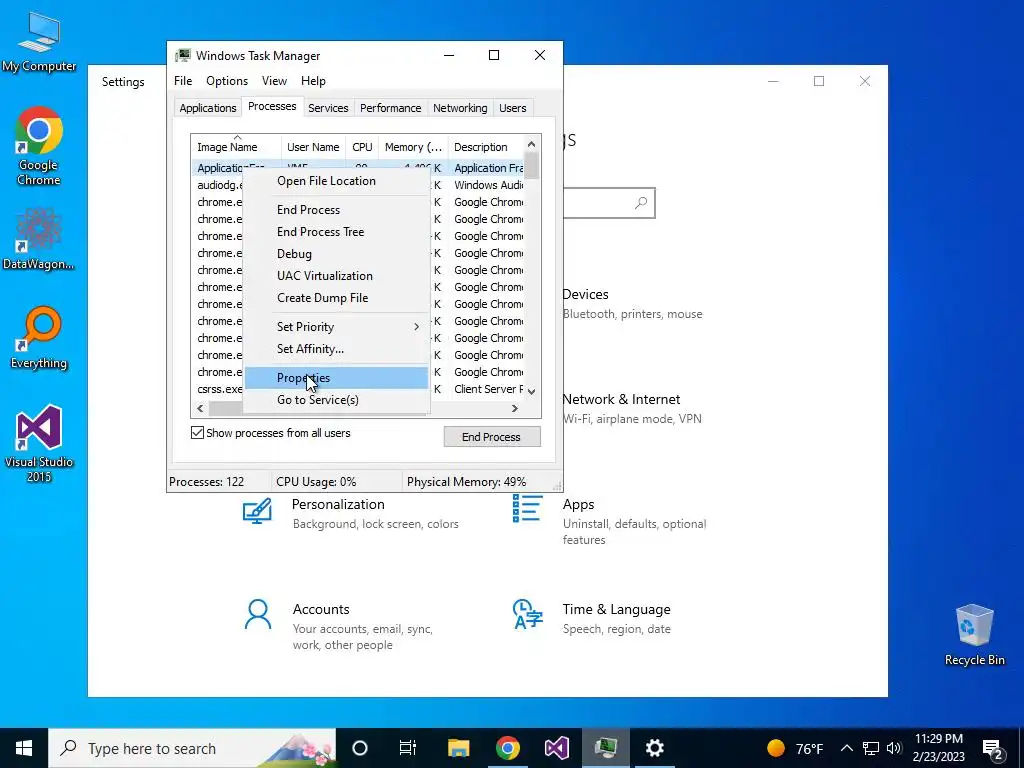The image size is (1024, 768).
Task: Open Task Manager View menu
Action: tap(274, 81)
